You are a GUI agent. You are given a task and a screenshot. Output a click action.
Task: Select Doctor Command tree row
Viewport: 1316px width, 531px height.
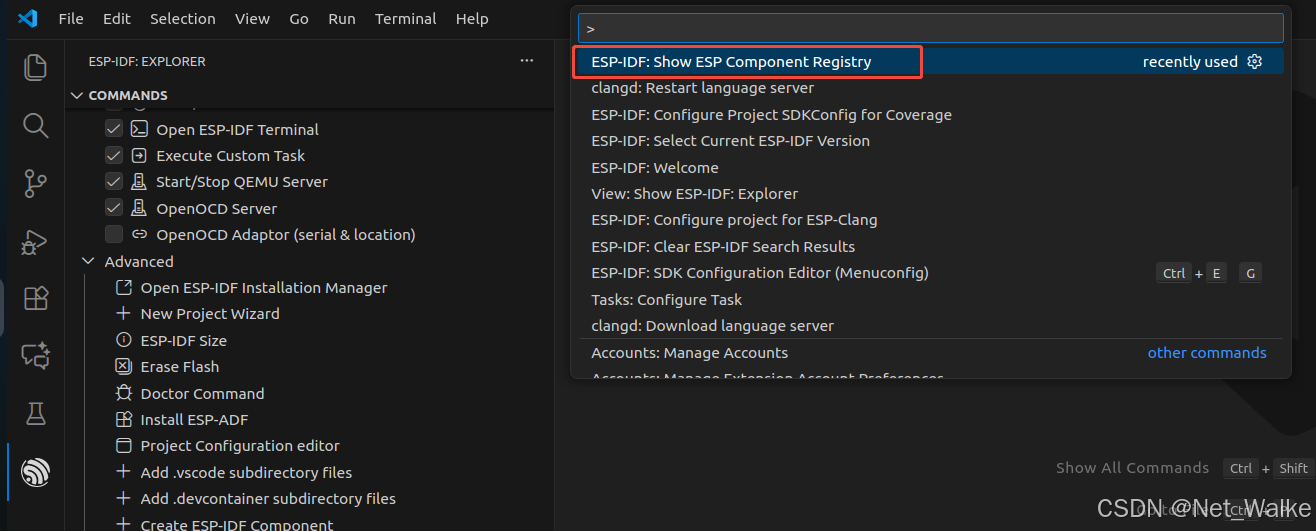pyautogui.click(x=310, y=393)
